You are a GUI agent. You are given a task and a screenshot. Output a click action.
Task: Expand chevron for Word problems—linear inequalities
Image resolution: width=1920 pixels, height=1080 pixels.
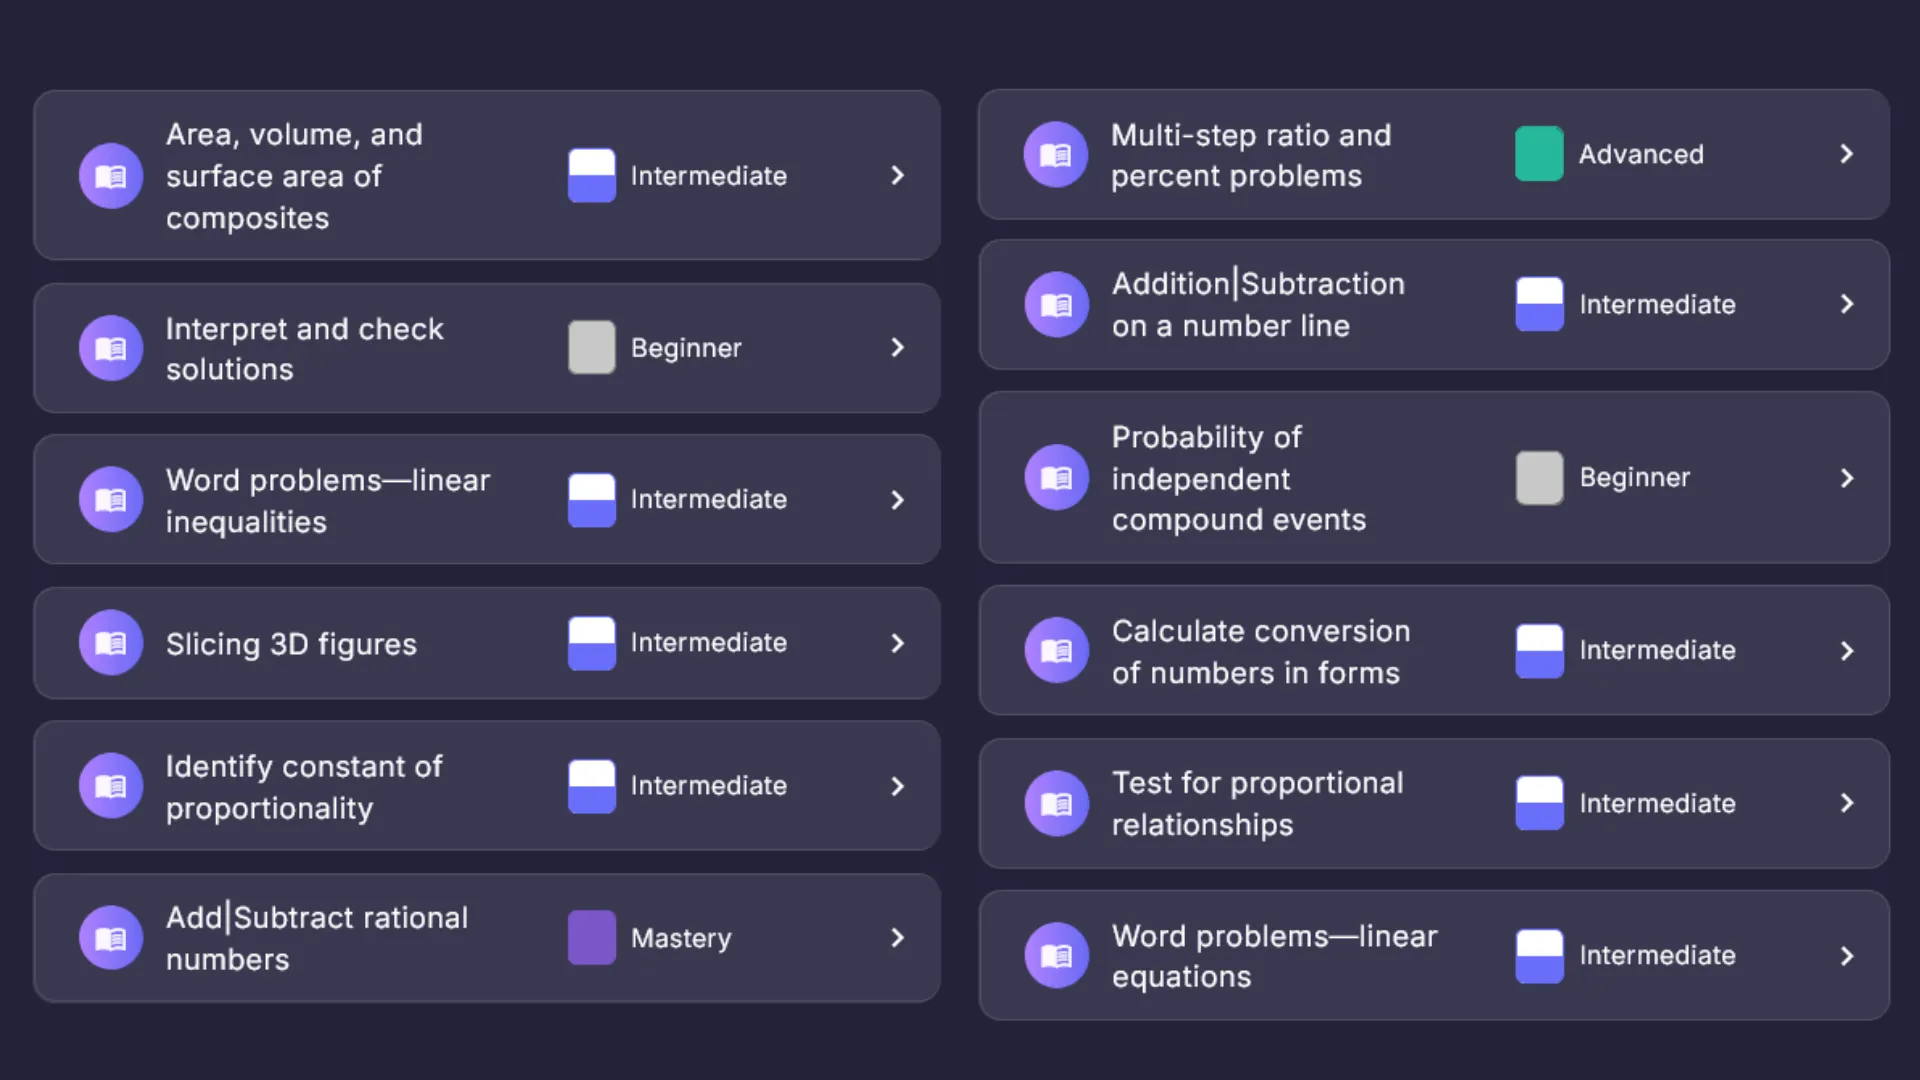897,500
